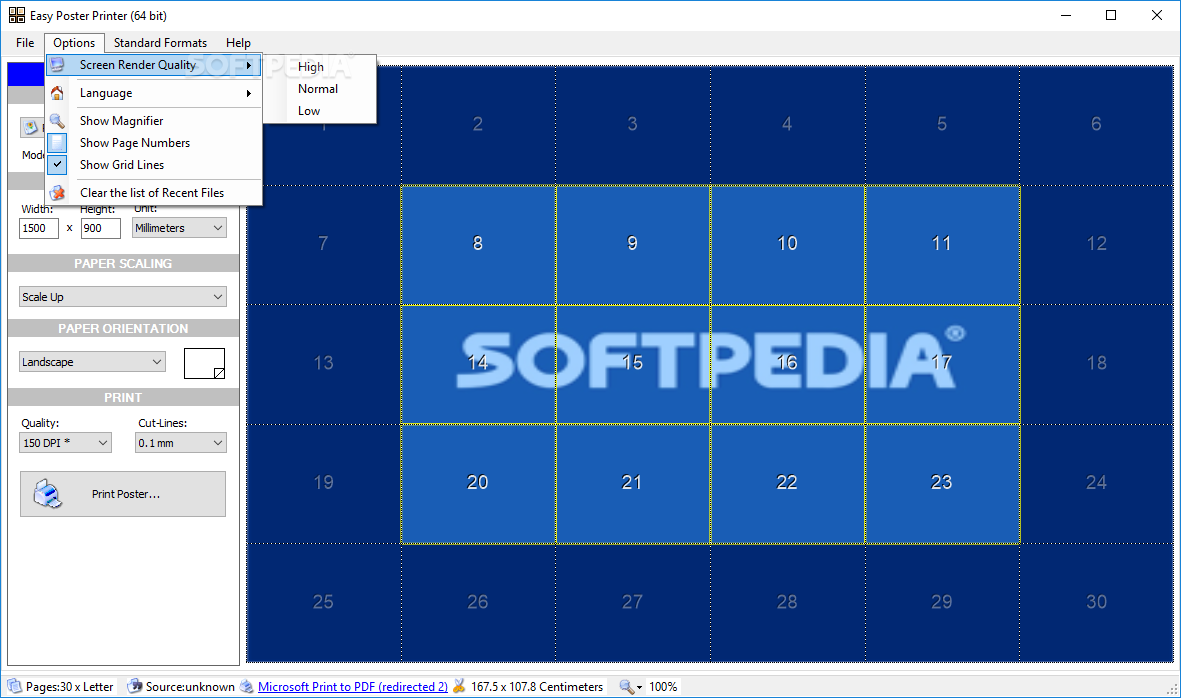Choose Show Magnifier menu entry

[154, 120]
